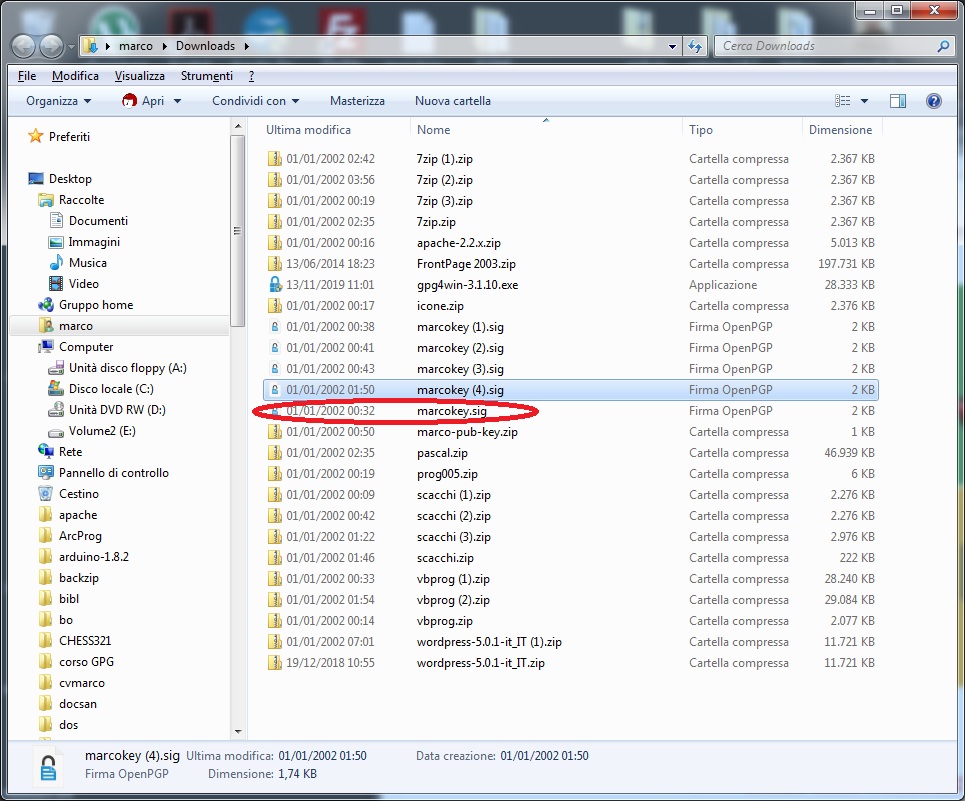Image resolution: width=965 pixels, height=801 pixels.
Task: Expand dropdown arrow next to Apri
Action: click(177, 101)
